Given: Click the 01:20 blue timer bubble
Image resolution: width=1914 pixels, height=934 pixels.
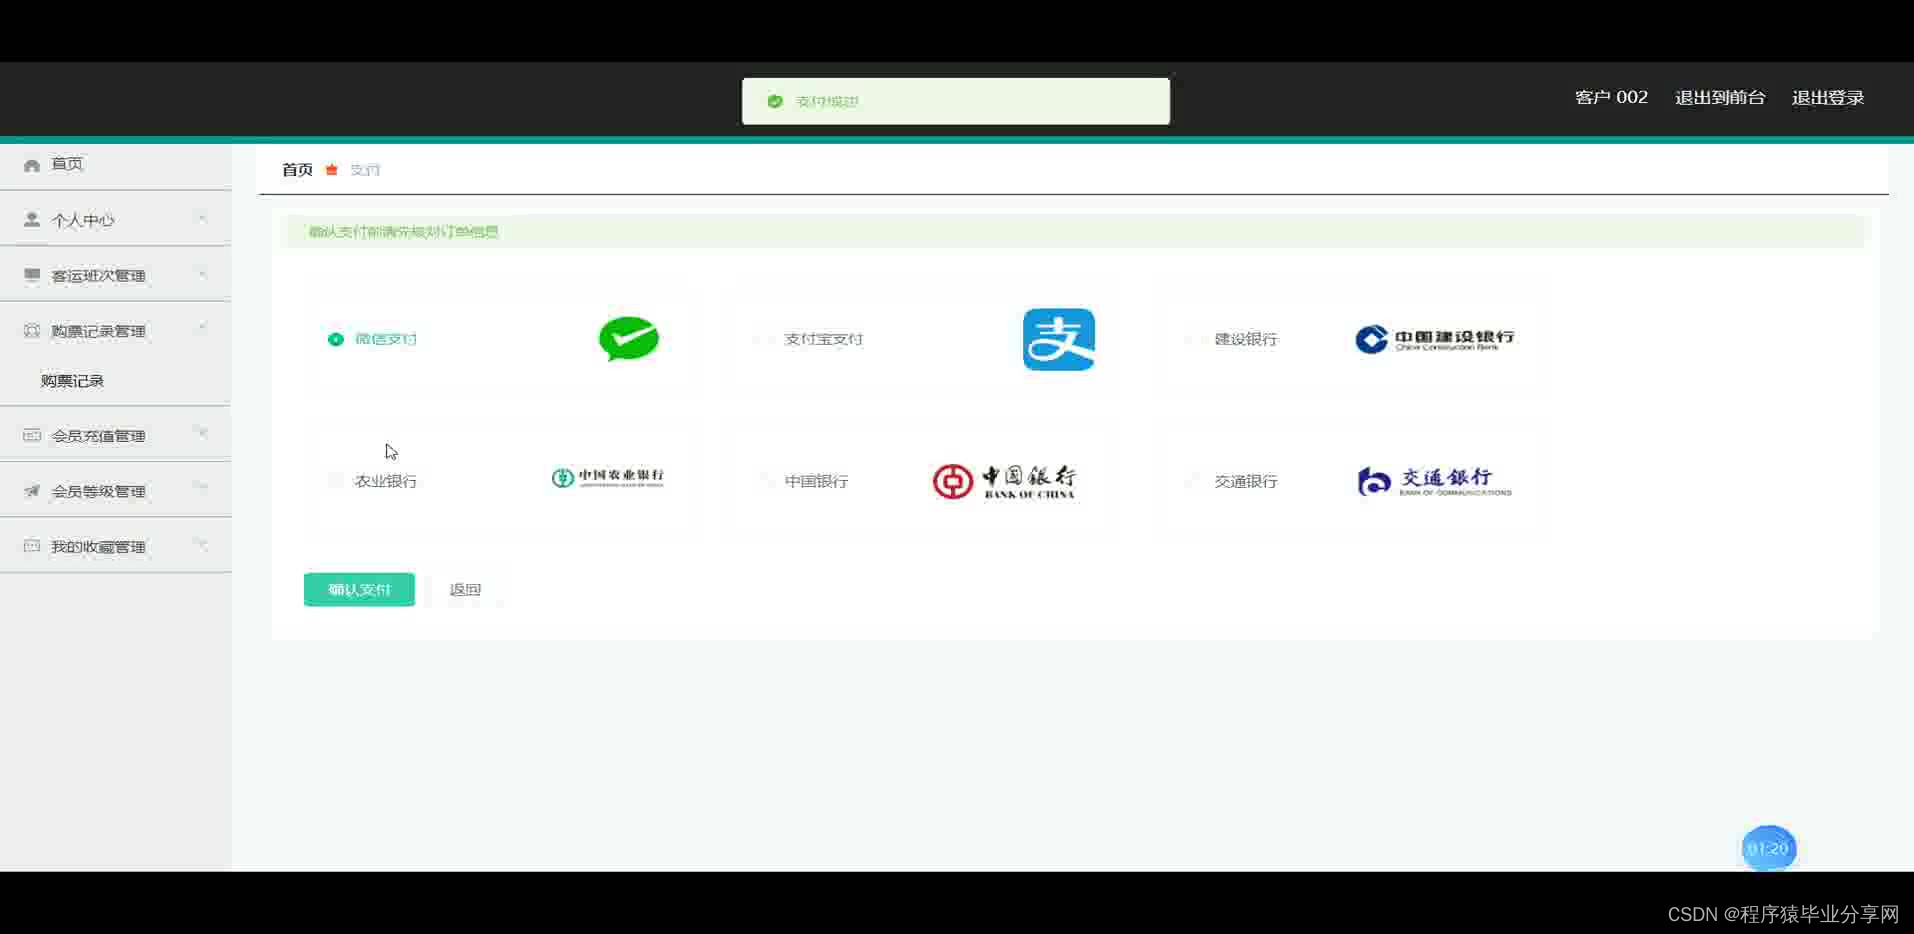Looking at the screenshot, I should (x=1768, y=848).
